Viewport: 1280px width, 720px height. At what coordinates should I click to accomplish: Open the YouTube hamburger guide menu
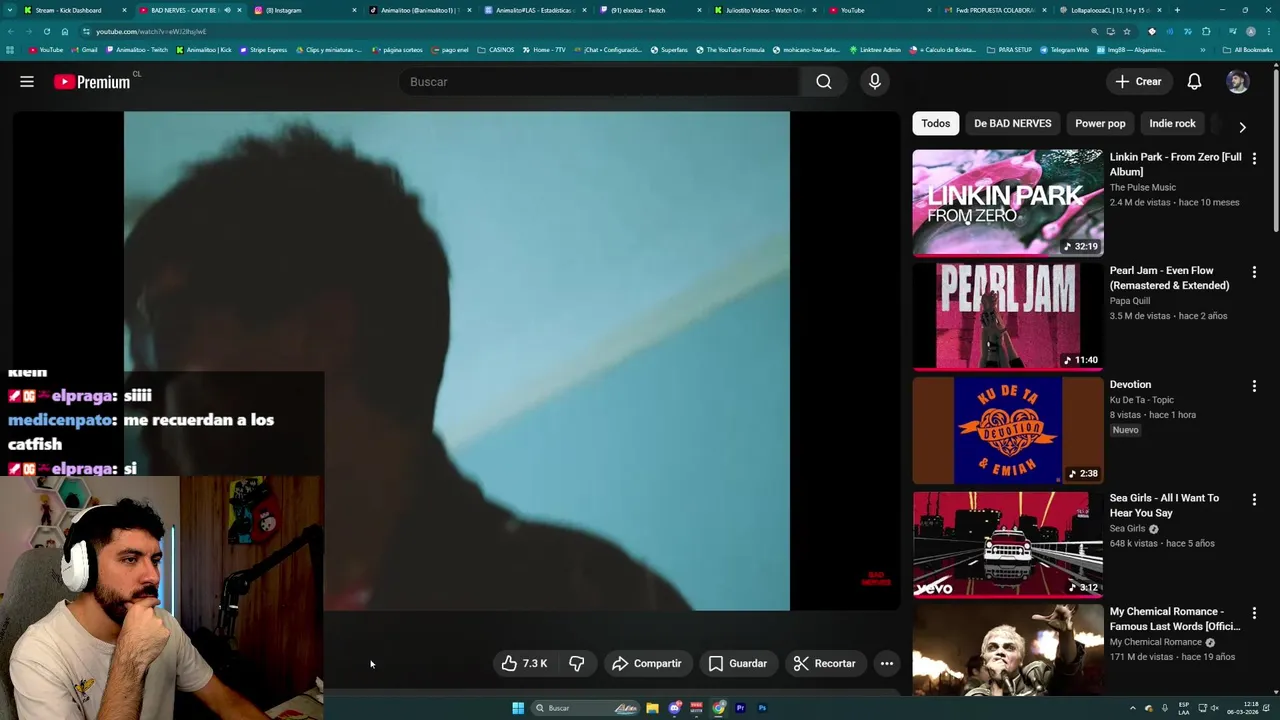pyautogui.click(x=27, y=82)
